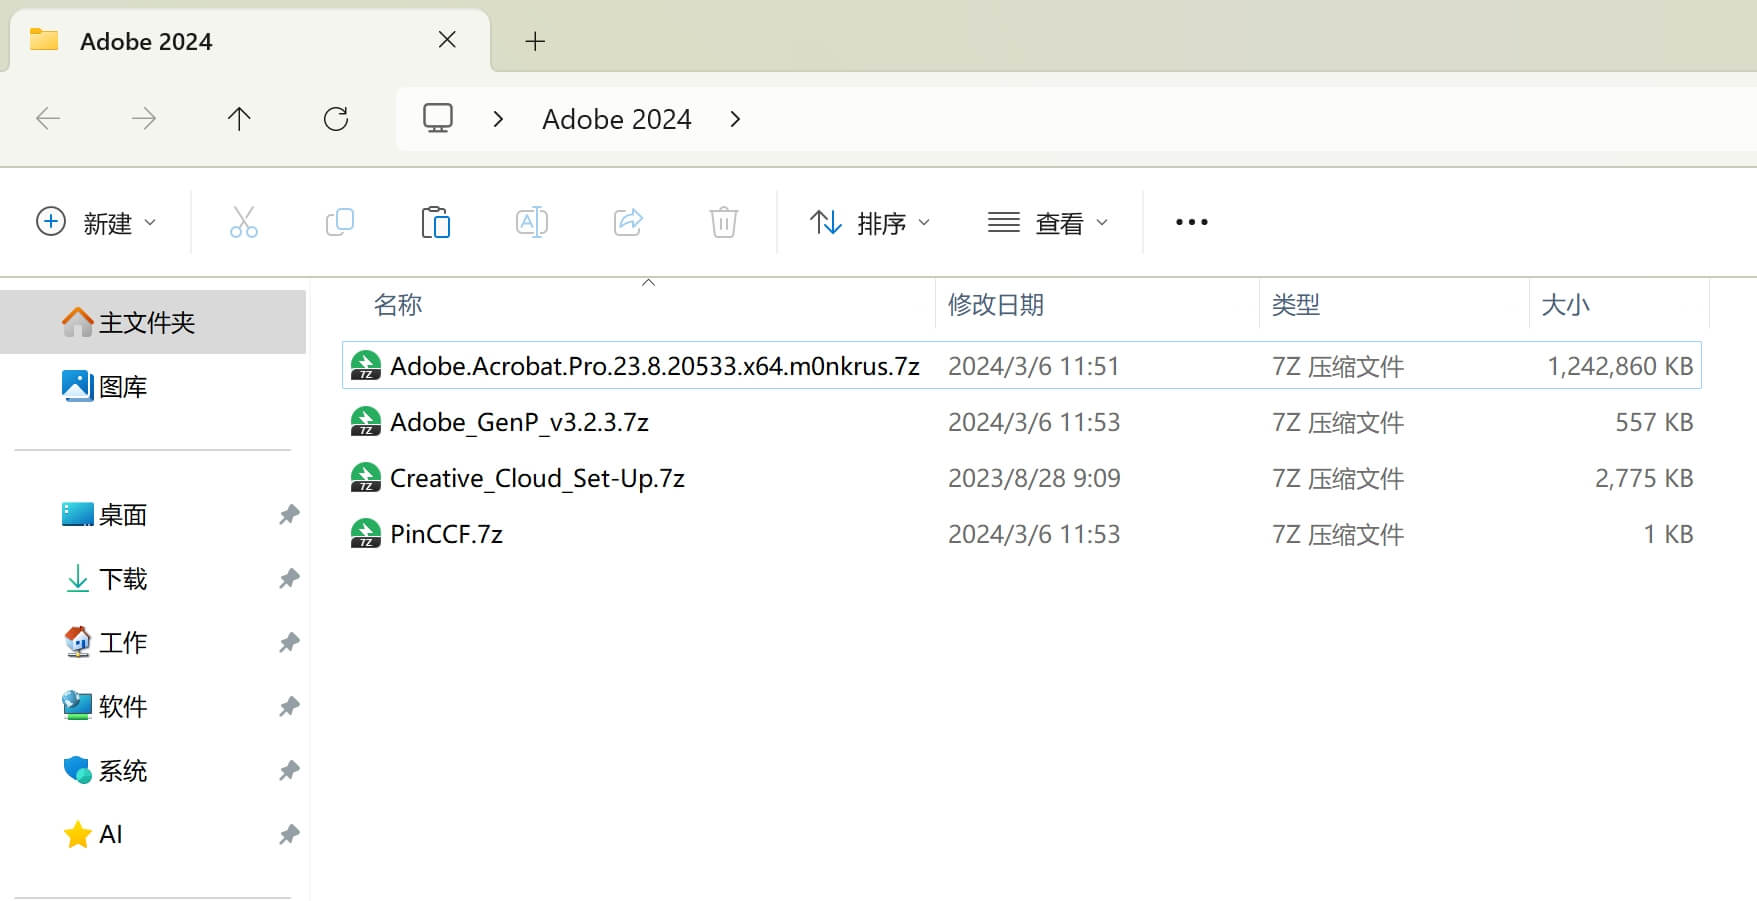The image size is (1757, 901).
Task: Unpin 下载 using its pin icon
Action: click(x=289, y=579)
